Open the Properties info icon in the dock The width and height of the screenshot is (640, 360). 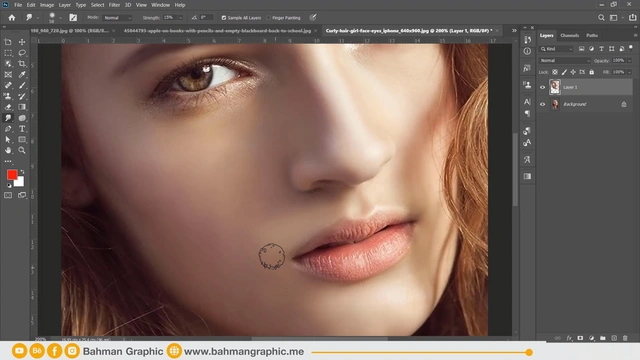(x=527, y=51)
